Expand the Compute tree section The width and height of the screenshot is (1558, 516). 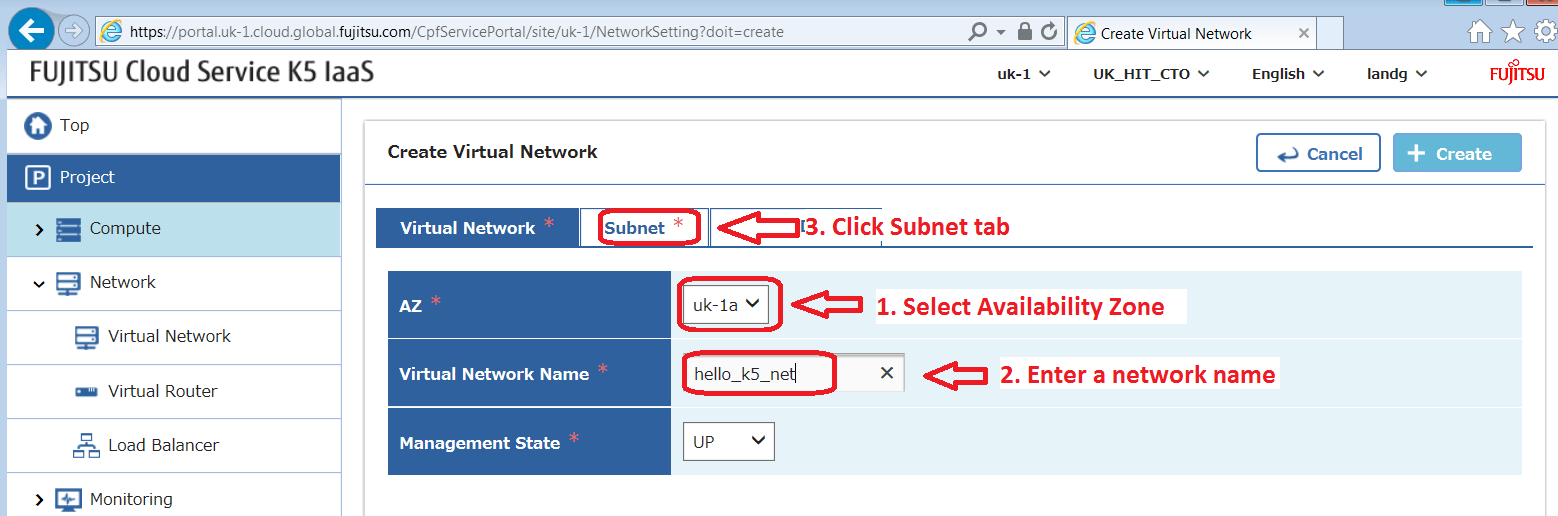39,230
